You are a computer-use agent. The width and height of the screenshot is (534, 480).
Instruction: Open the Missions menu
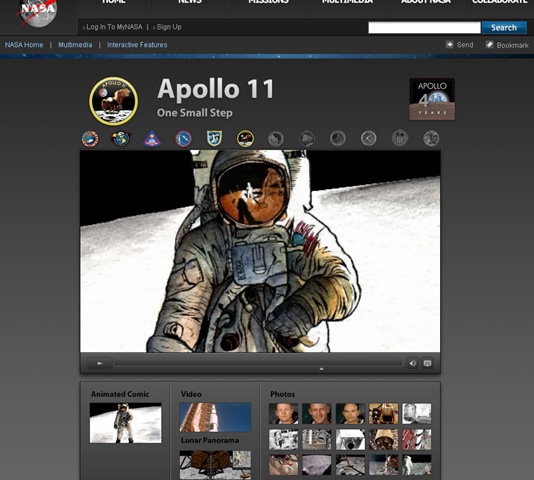click(268, 2)
